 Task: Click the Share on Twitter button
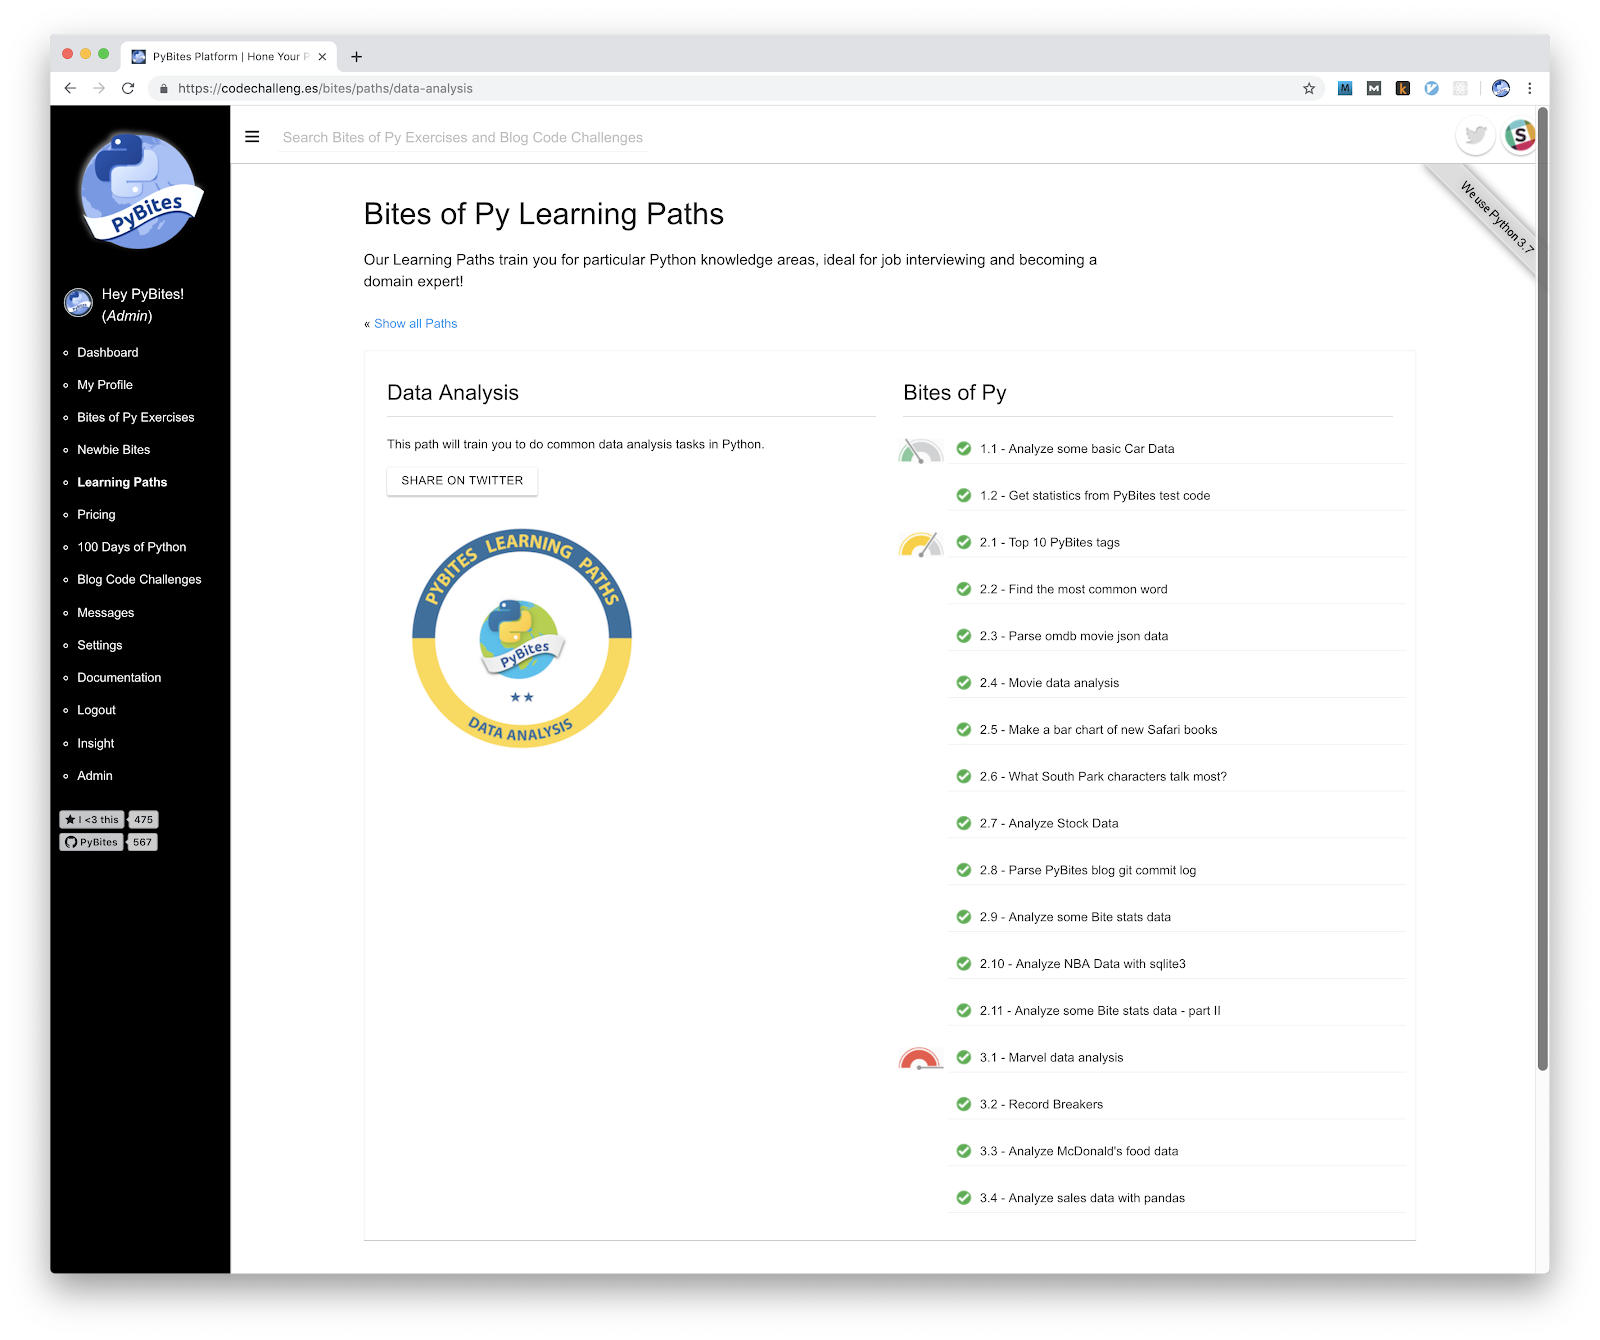pyautogui.click(x=462, y=481)
